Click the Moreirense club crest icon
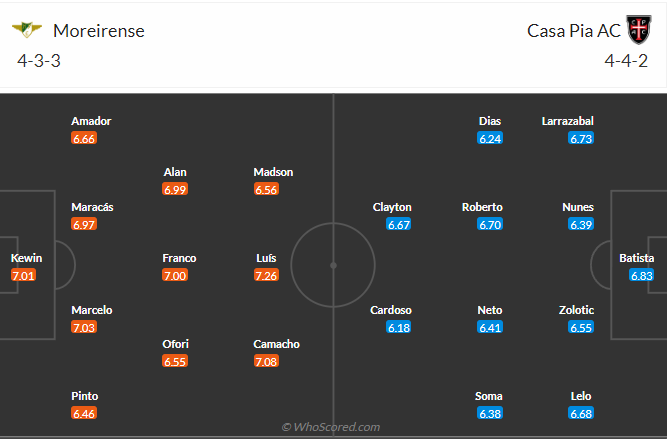 (26, 30)
